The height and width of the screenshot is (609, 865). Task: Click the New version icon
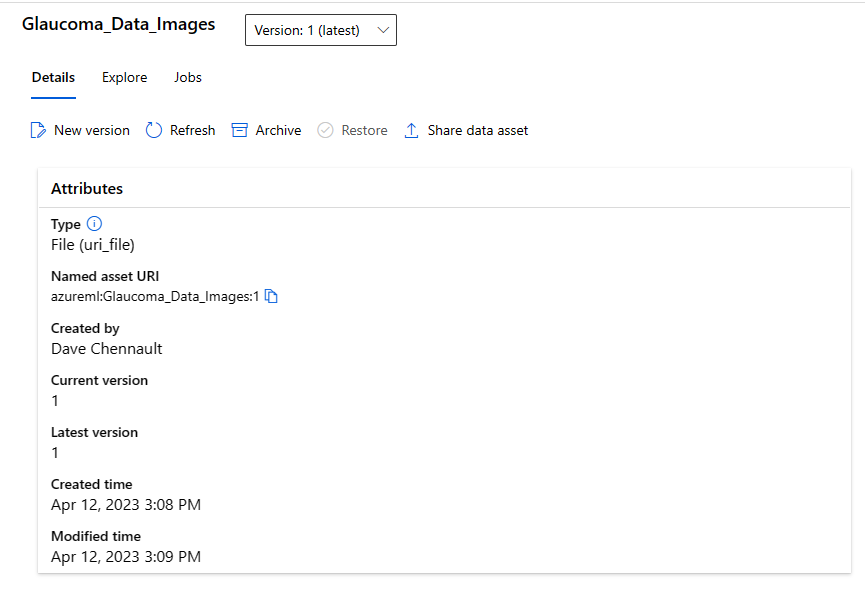(x=38, y=130)
